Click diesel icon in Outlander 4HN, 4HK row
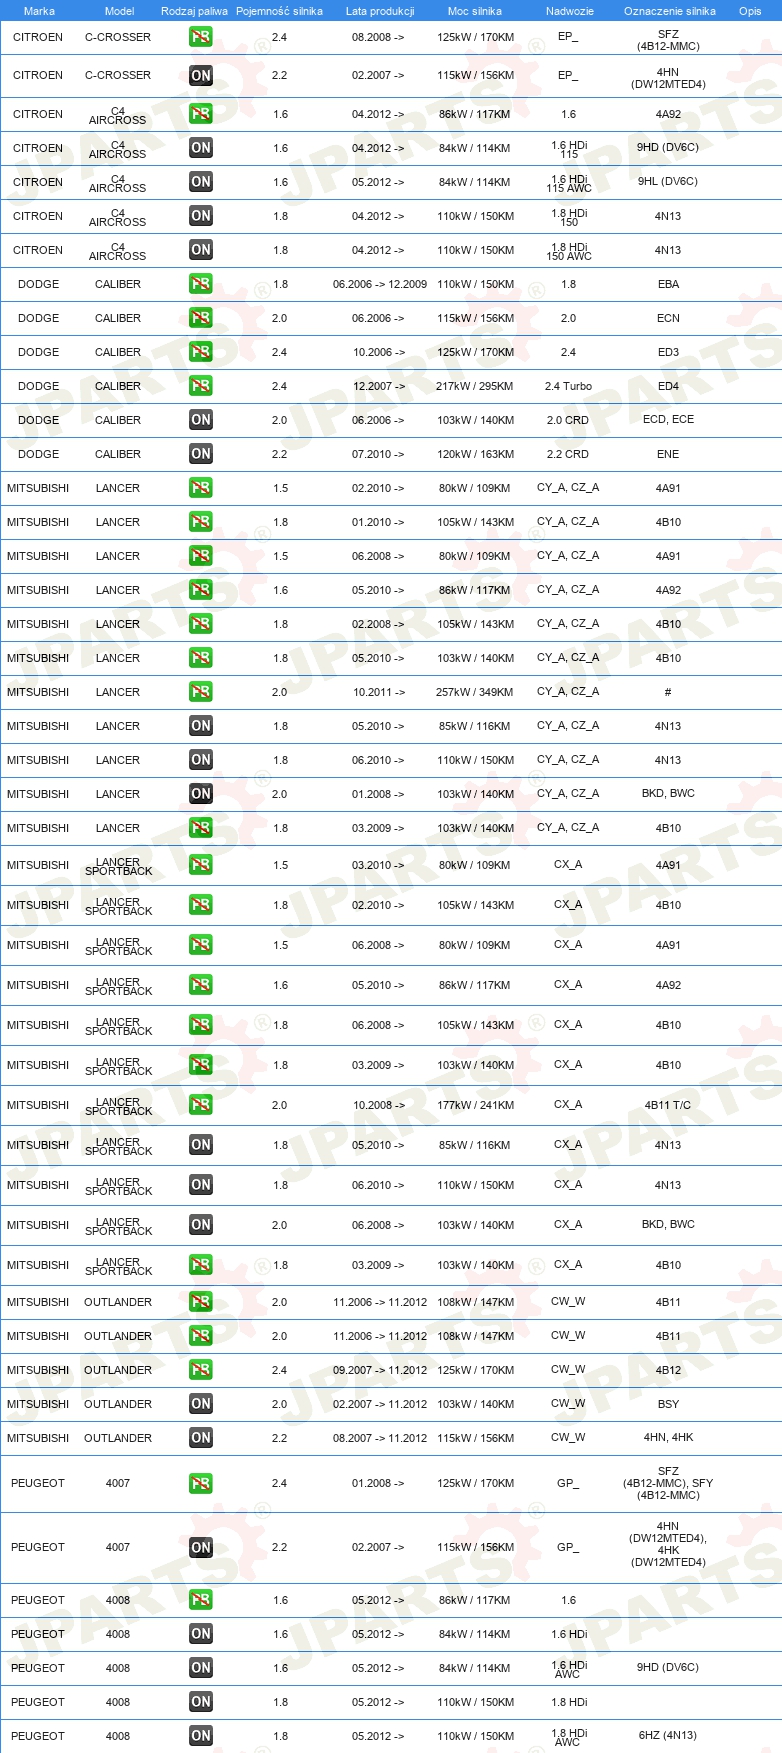 click(201, 1438)
